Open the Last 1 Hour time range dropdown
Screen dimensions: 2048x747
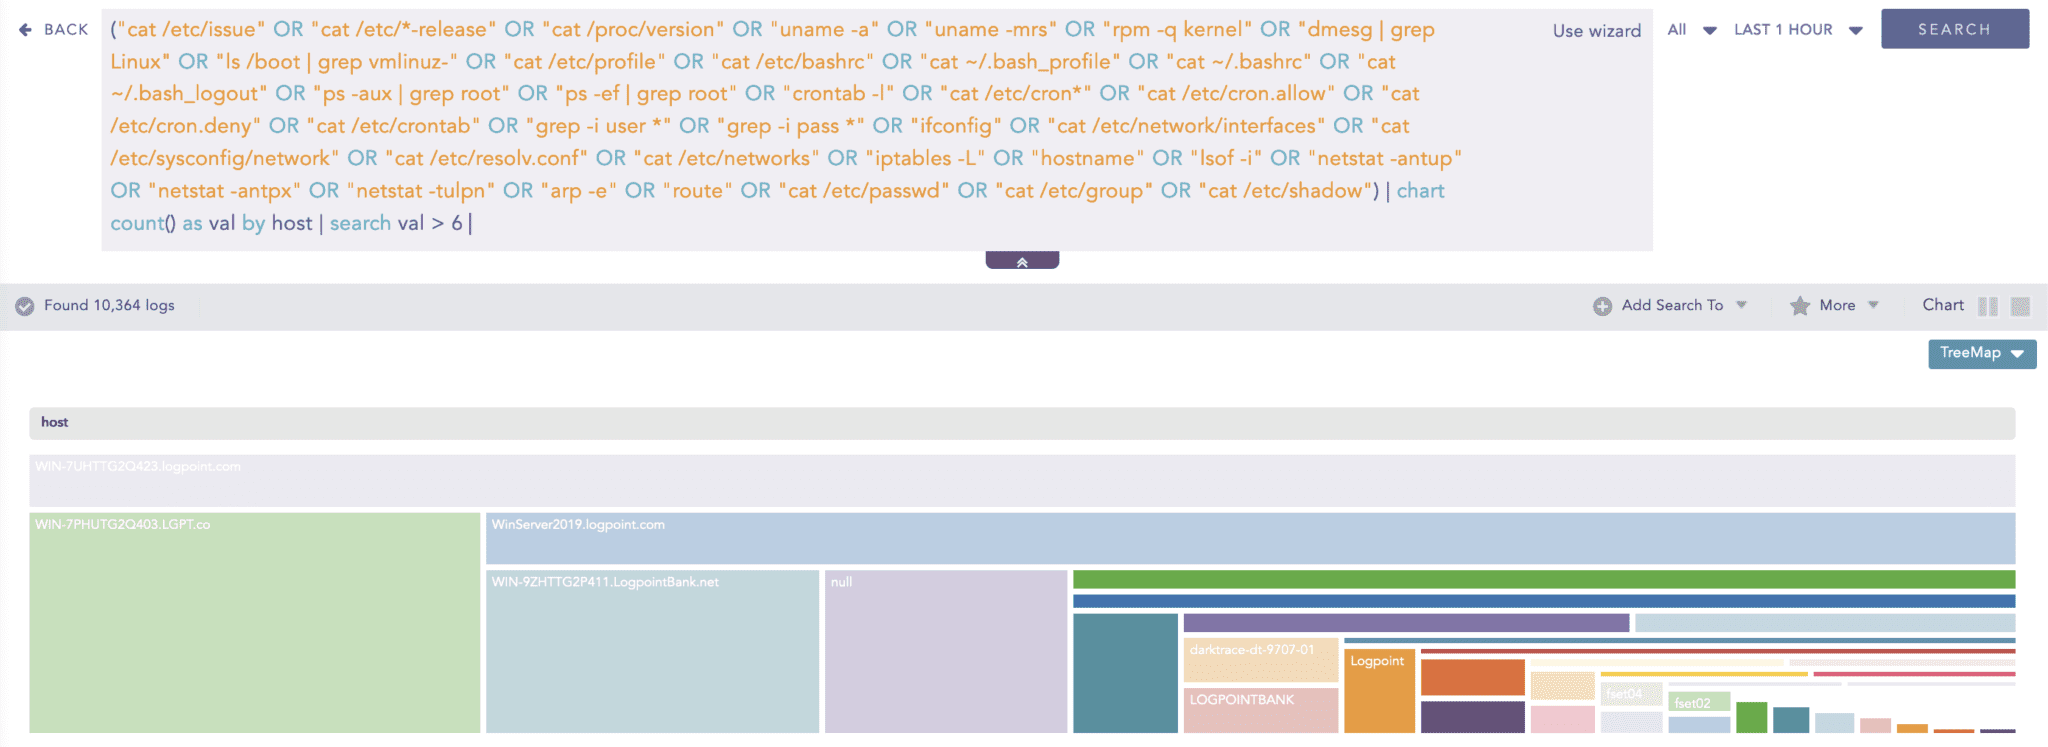[x=1797, y=30]
